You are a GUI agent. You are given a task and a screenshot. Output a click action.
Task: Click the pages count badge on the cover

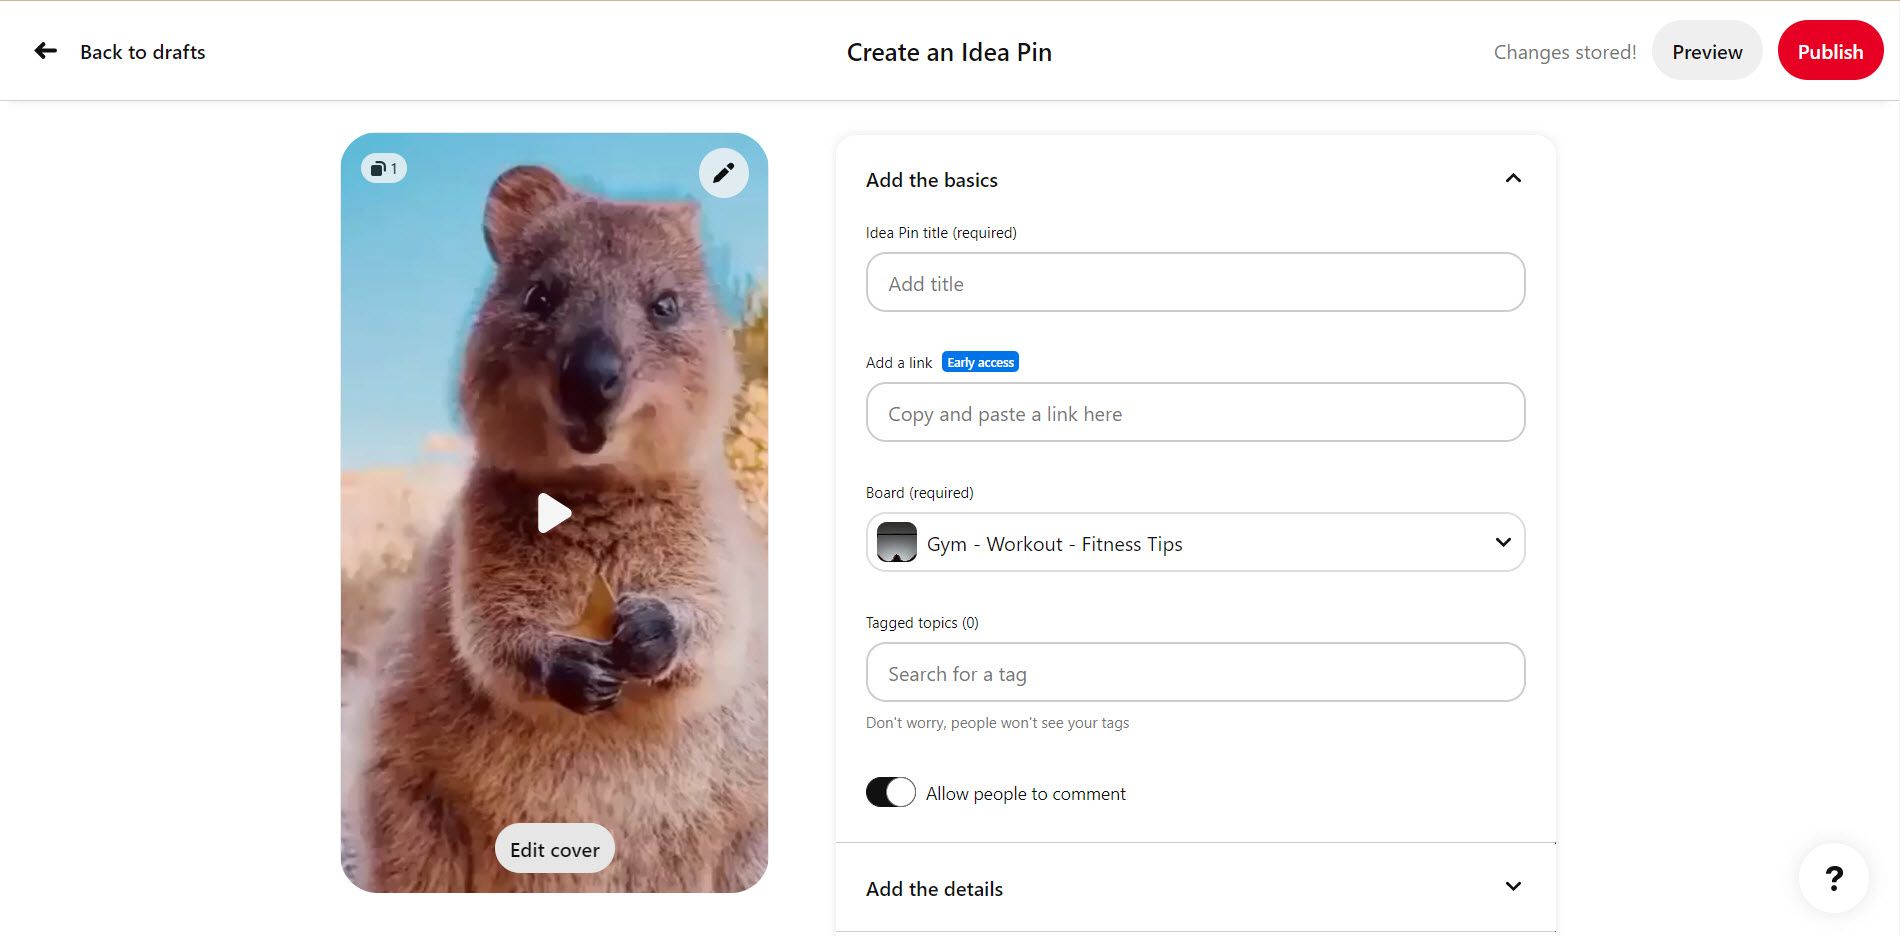click(x=383, y=167)
